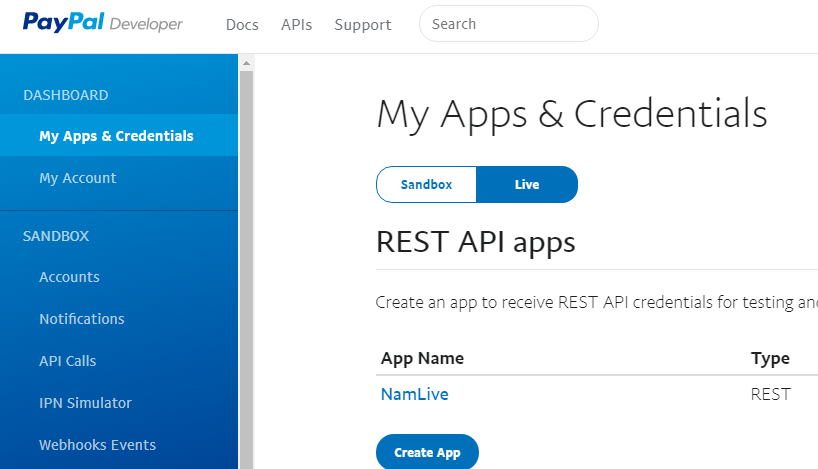Click the REST API apps heading
This screenshot has width=818, height=469.
[x=475, y=243]
